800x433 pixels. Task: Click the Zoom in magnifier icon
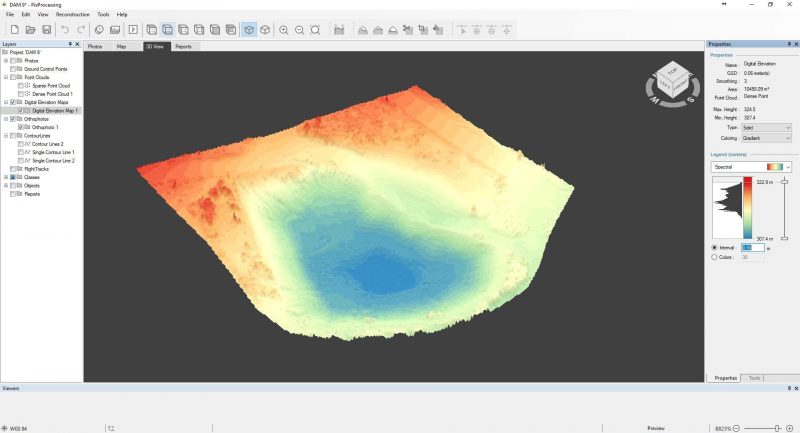[284, 30]
